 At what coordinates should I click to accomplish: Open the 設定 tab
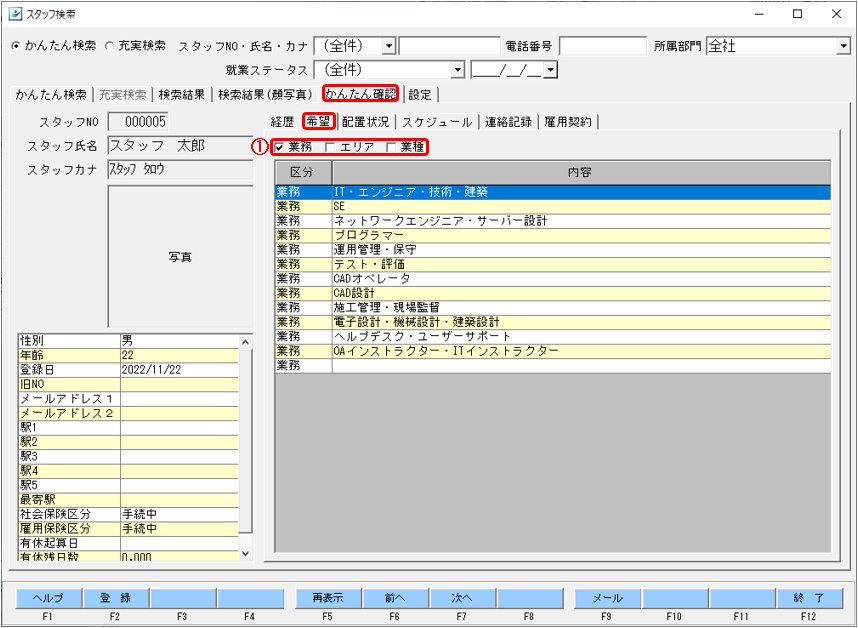(x=420, y=95)
